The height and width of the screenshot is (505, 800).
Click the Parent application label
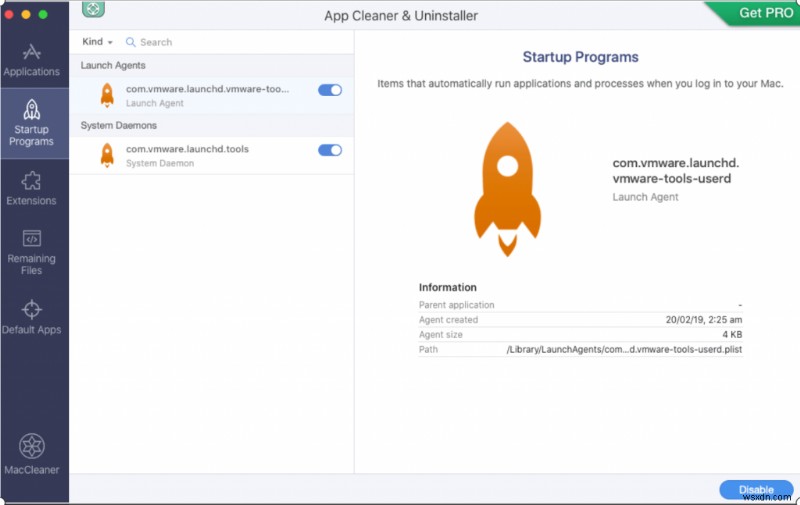[x=457, y=305]
